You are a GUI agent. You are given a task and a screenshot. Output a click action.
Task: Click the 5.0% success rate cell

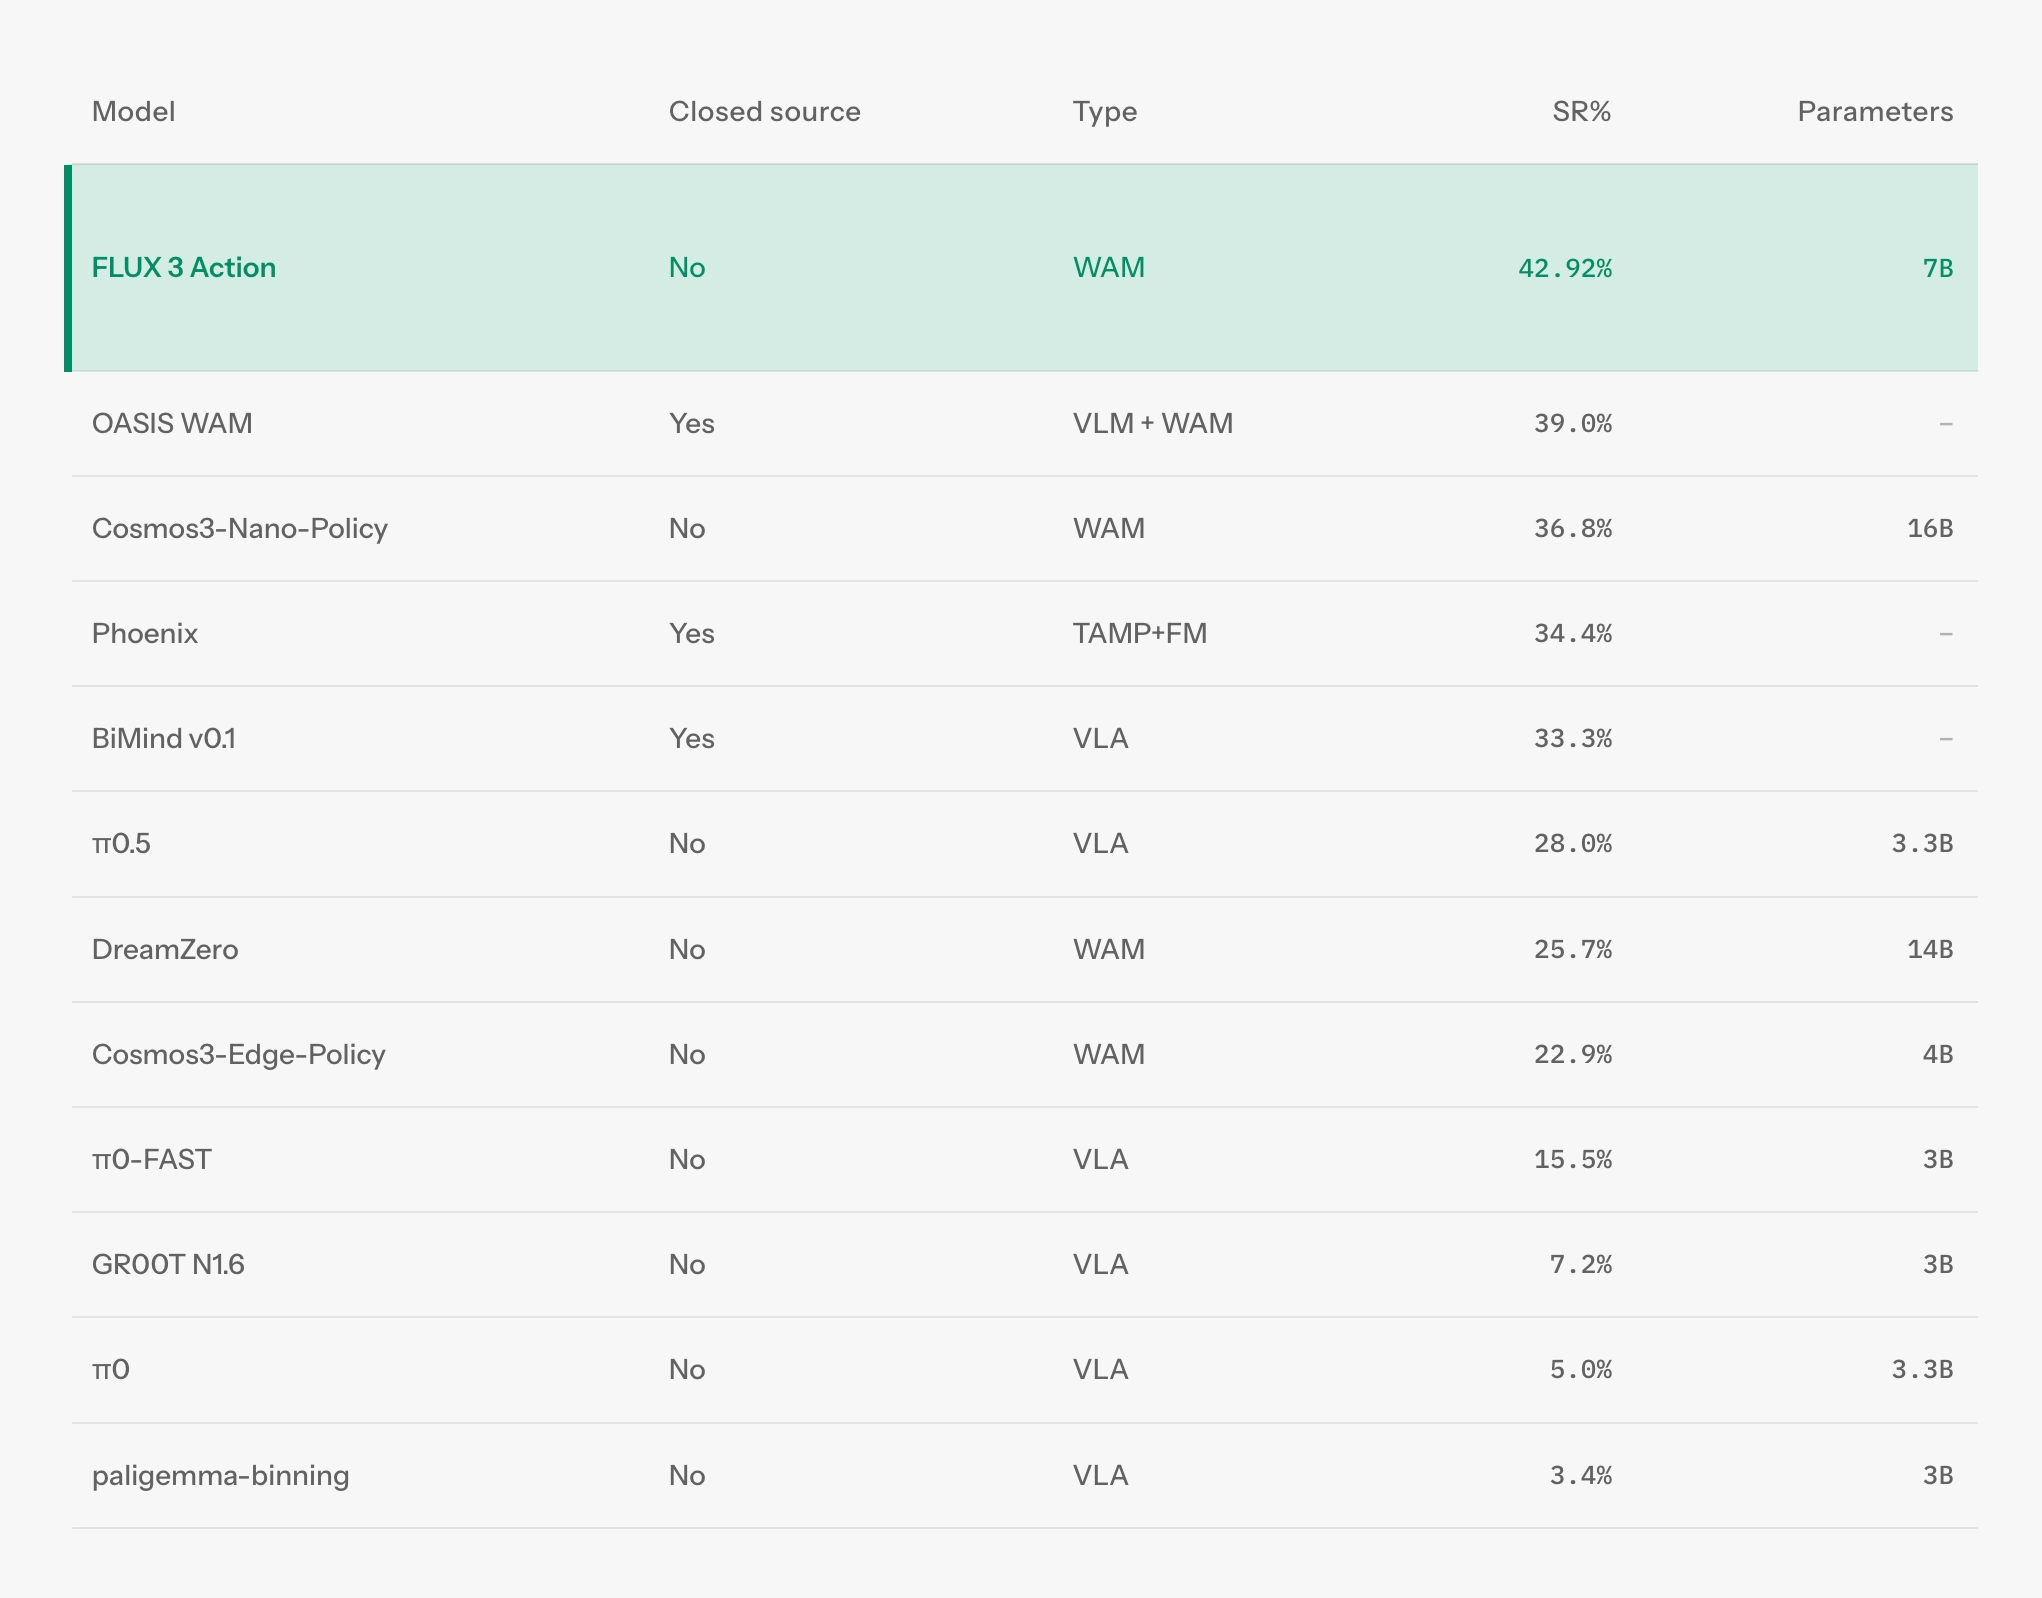(1581, 1370)
